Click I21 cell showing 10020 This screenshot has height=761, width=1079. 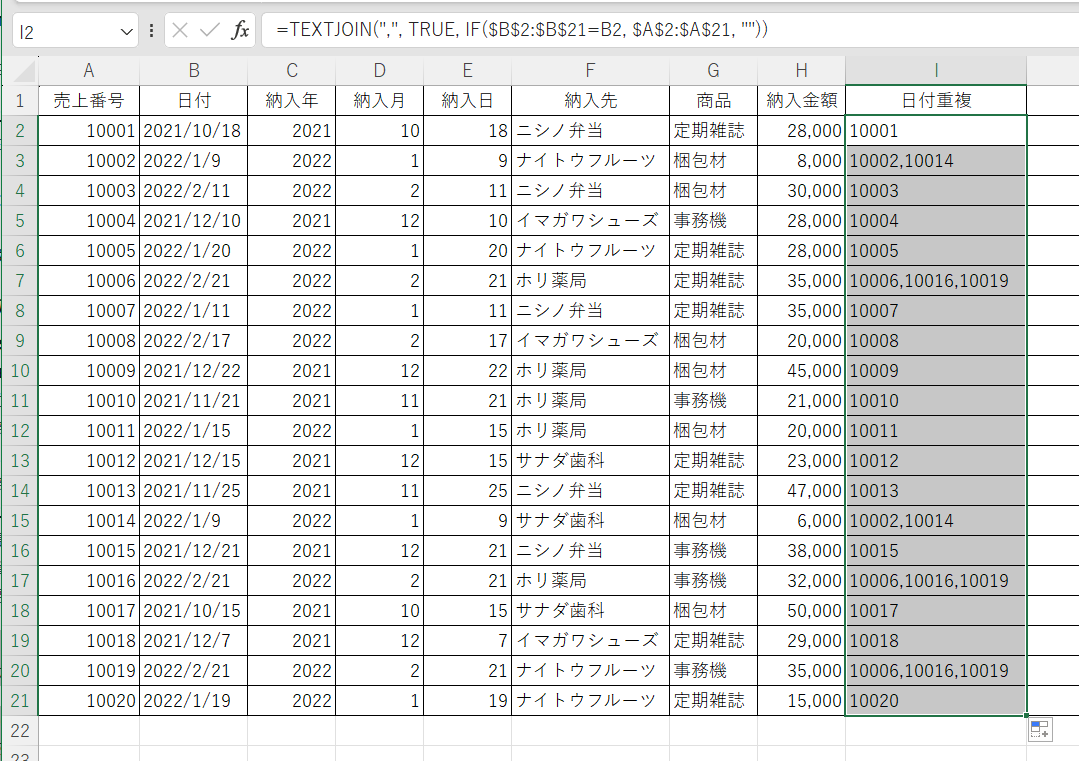[x=936, y=700]
